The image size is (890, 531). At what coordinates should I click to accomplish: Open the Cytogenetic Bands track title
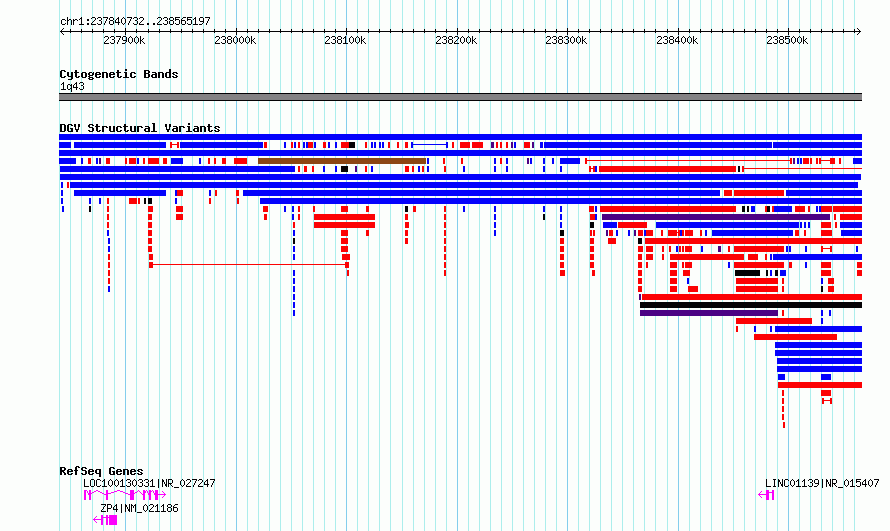click(x=119, y=74)
